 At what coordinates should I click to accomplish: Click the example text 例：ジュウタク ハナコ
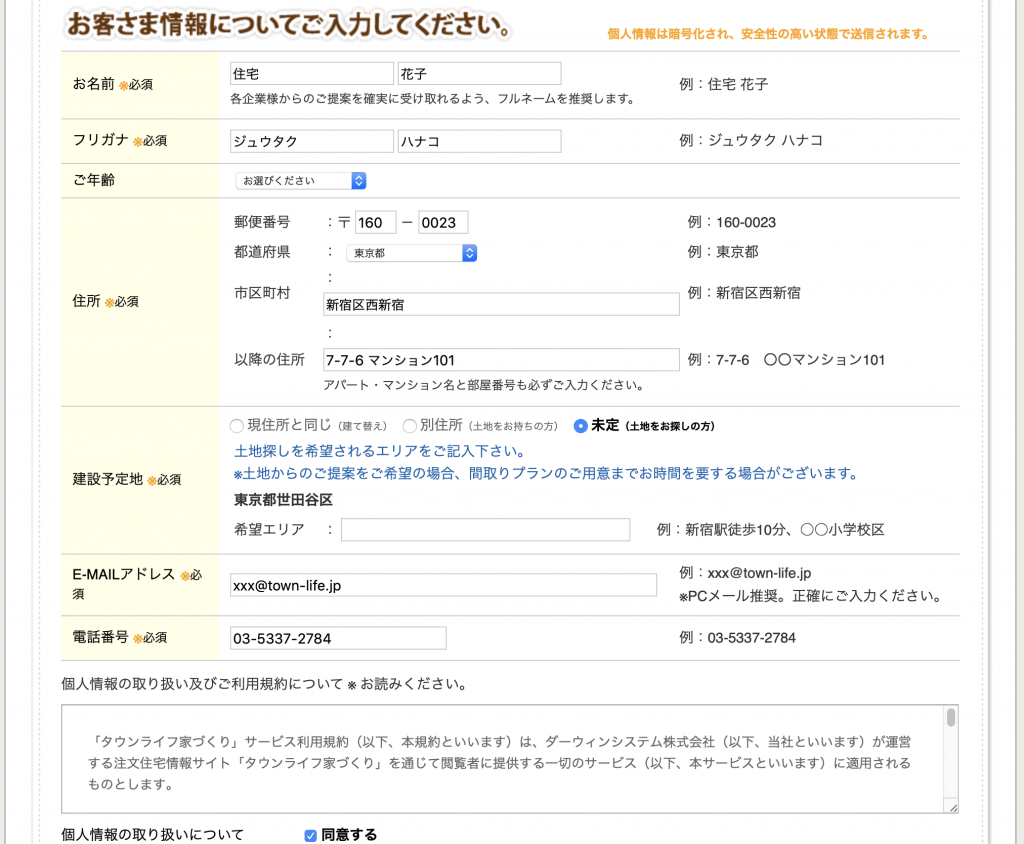(751, 140)
